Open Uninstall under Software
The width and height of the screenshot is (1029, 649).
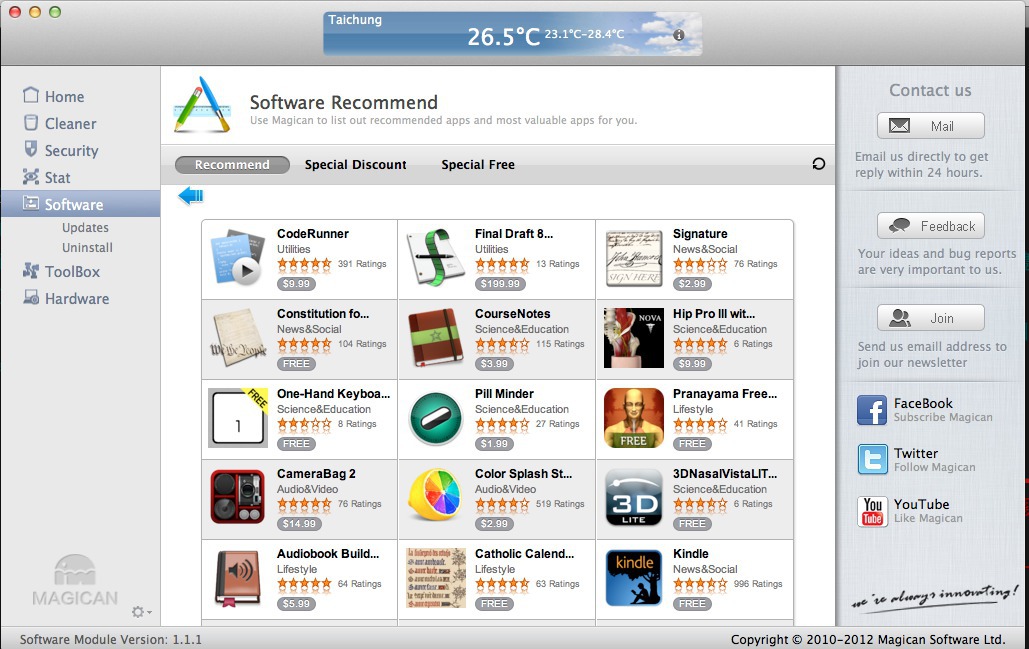click(87, 247)
